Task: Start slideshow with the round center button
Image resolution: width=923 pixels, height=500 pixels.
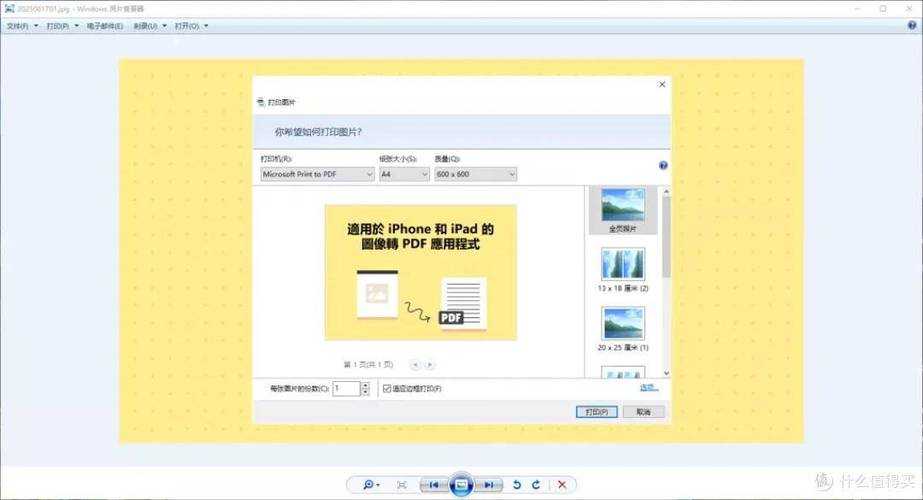Action: click(x=462, y=485)
